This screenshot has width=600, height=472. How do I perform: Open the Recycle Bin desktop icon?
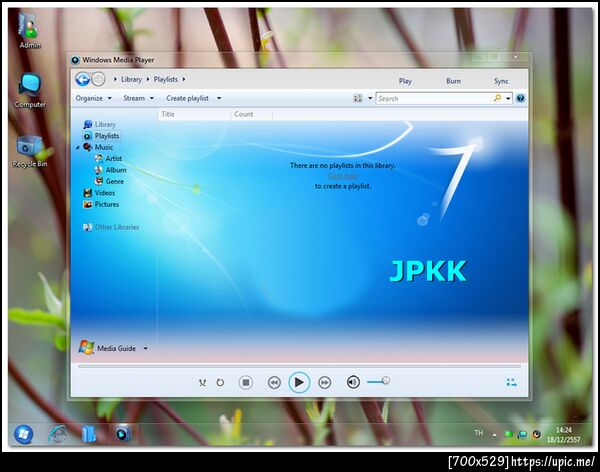[x=29, y=151]
